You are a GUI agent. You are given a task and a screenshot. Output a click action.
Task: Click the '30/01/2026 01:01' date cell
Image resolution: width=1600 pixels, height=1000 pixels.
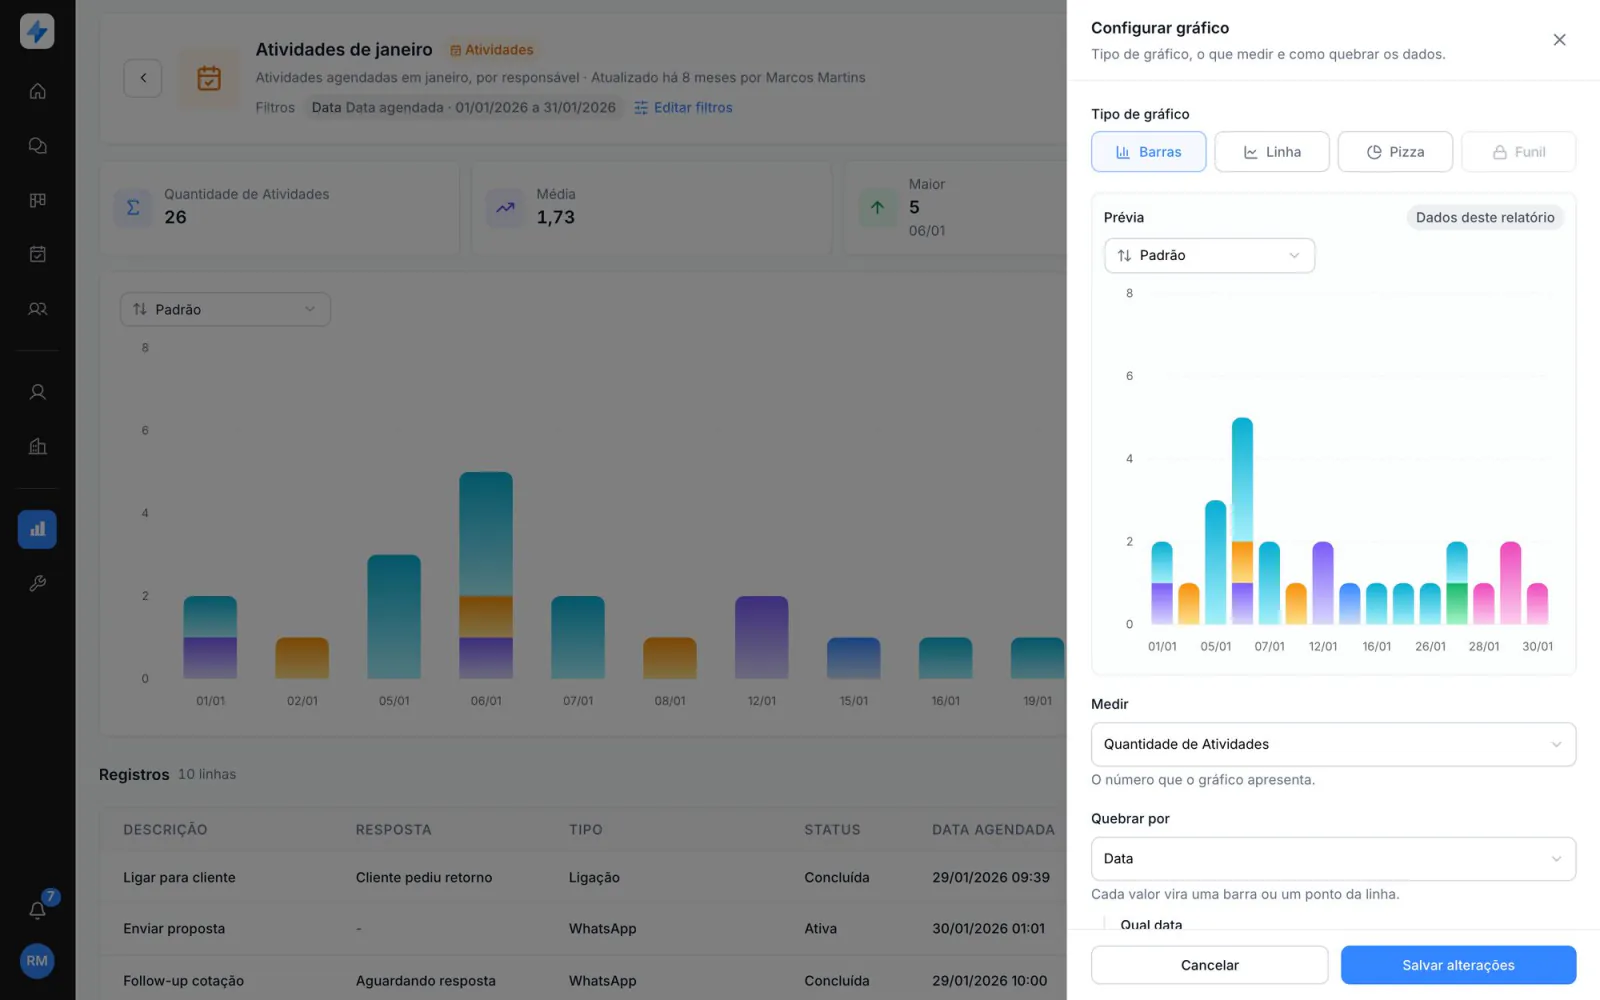[x=988, y=929]
